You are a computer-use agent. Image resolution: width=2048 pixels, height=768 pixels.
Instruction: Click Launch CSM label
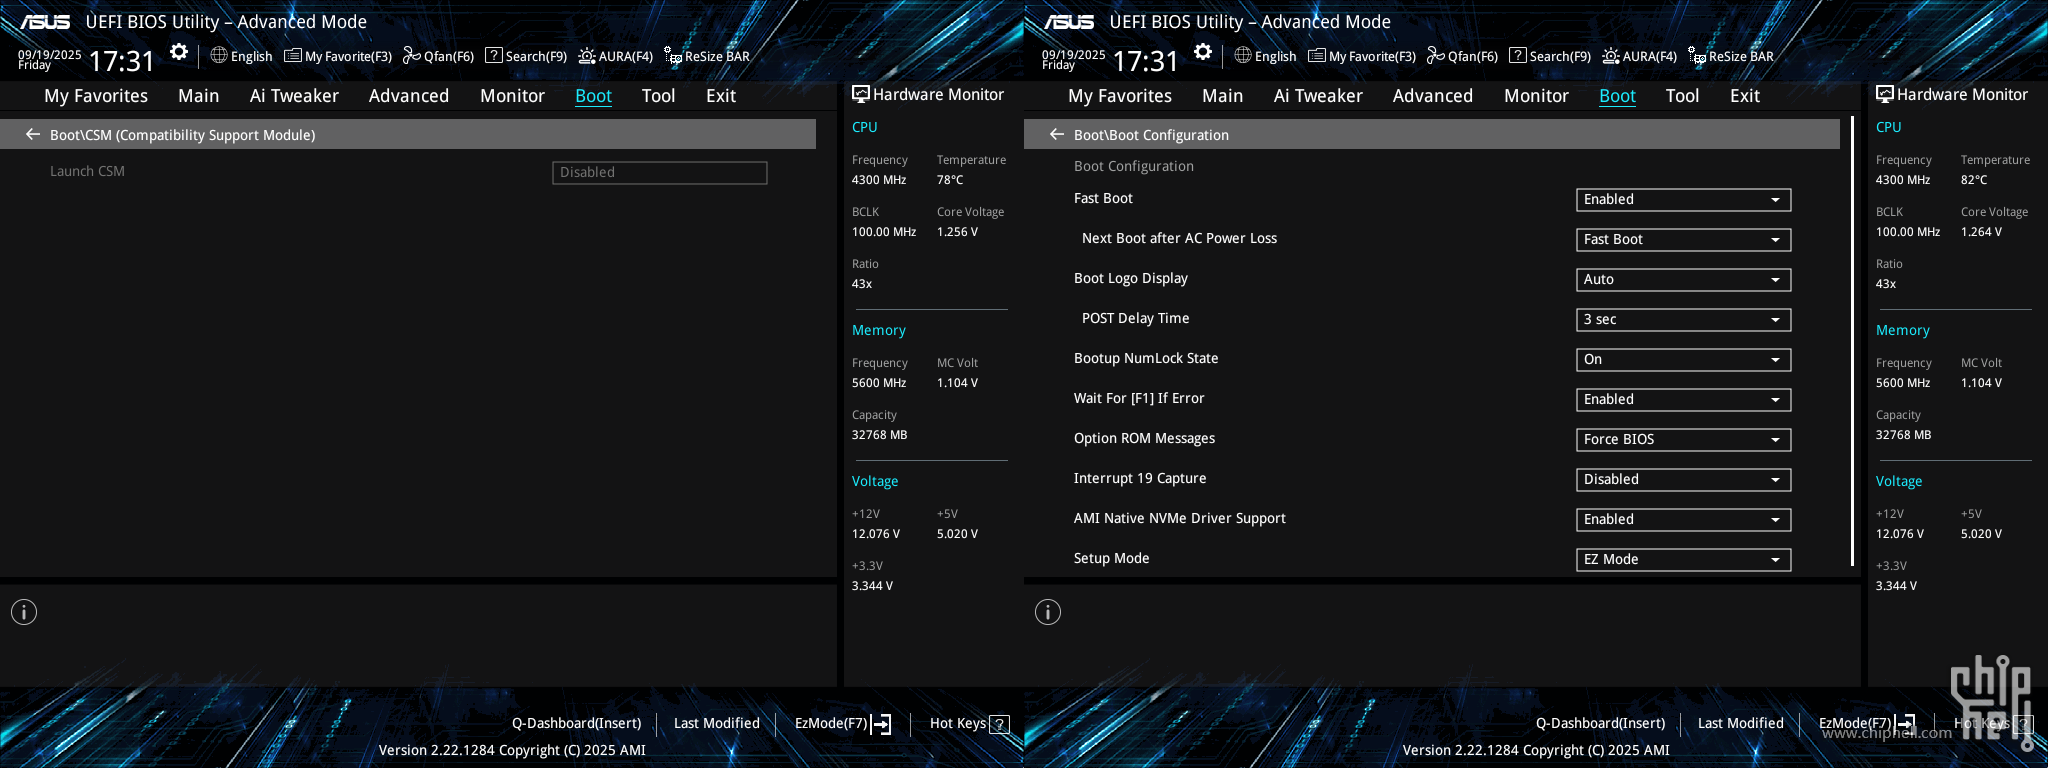[88, 172]
